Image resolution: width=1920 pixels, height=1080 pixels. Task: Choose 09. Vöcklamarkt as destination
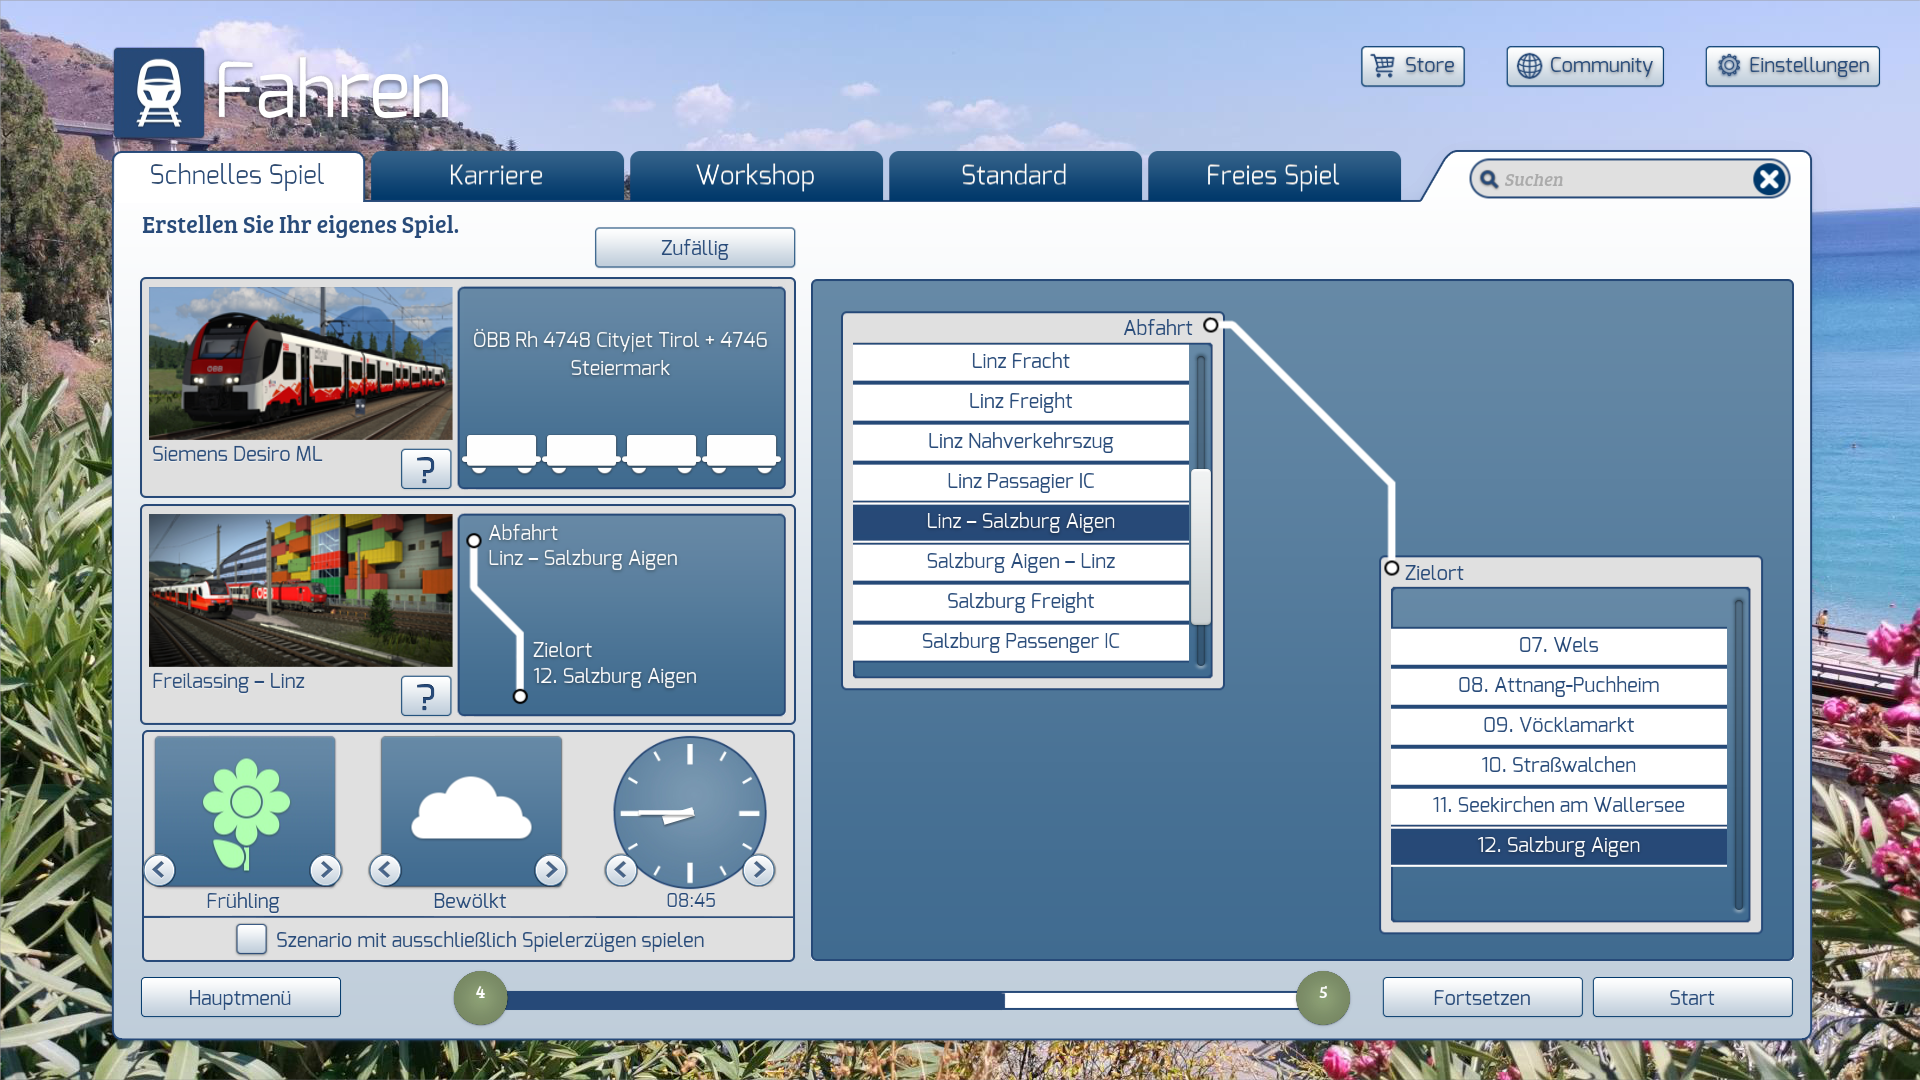click(1559, 725)
